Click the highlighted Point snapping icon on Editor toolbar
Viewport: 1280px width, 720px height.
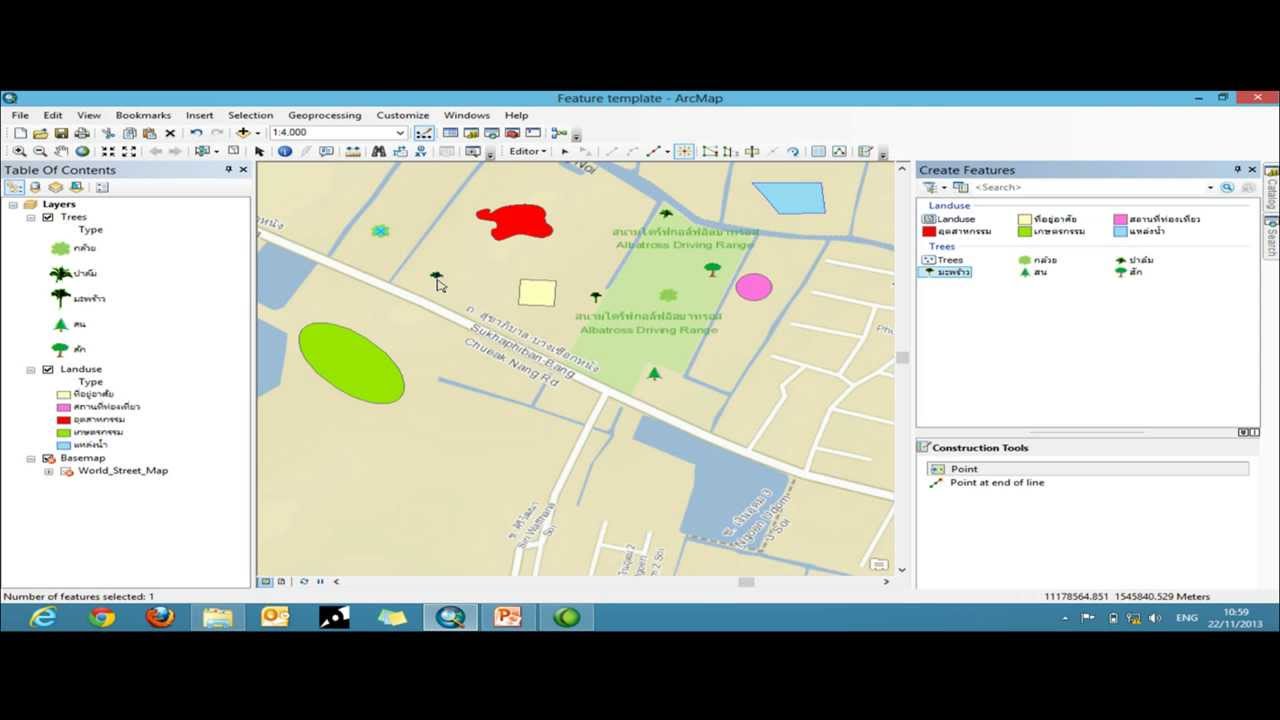click(684, 151)
